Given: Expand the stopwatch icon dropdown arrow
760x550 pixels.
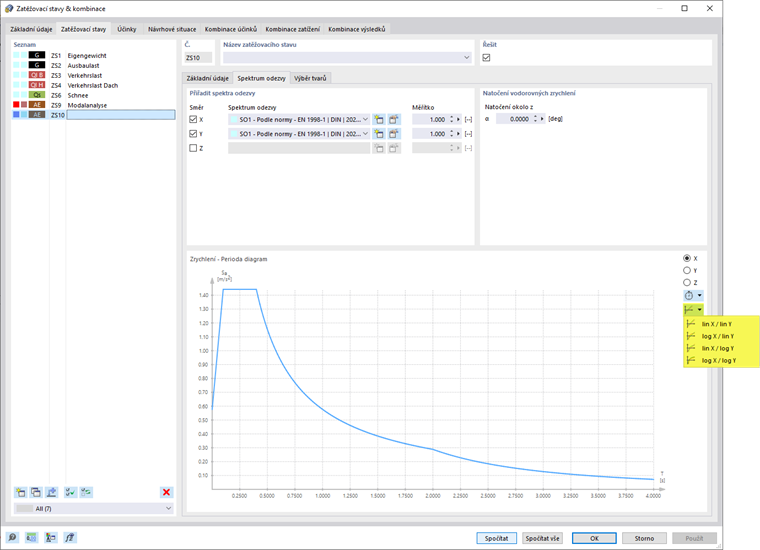Looking at the screenshot, I should [x=699, y=296].
